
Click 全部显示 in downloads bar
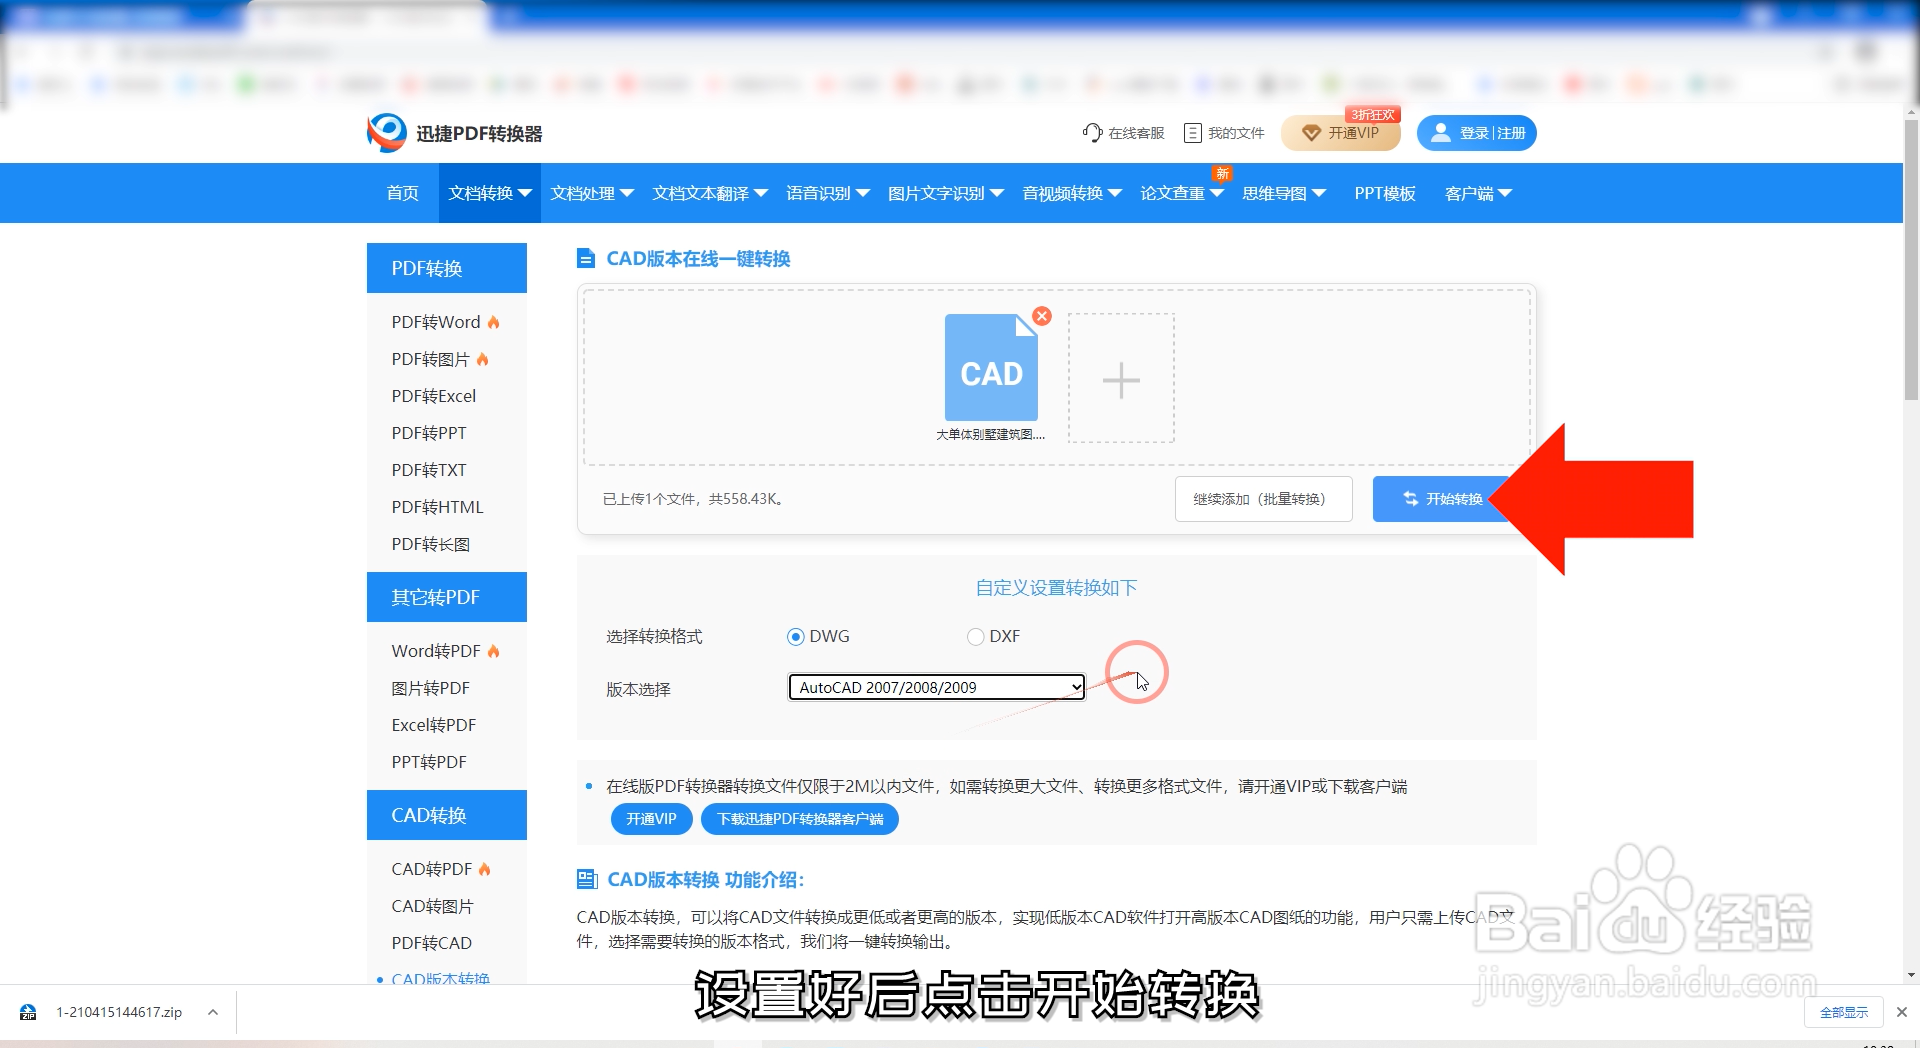1844,1012
